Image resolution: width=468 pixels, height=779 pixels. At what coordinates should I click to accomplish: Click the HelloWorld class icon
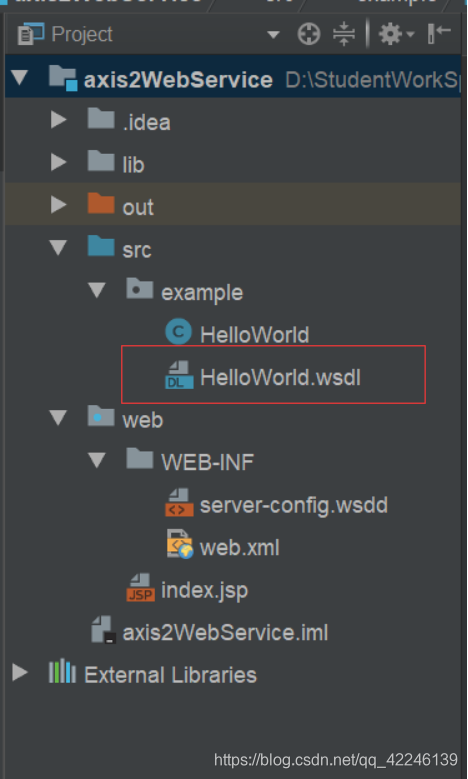178,332
